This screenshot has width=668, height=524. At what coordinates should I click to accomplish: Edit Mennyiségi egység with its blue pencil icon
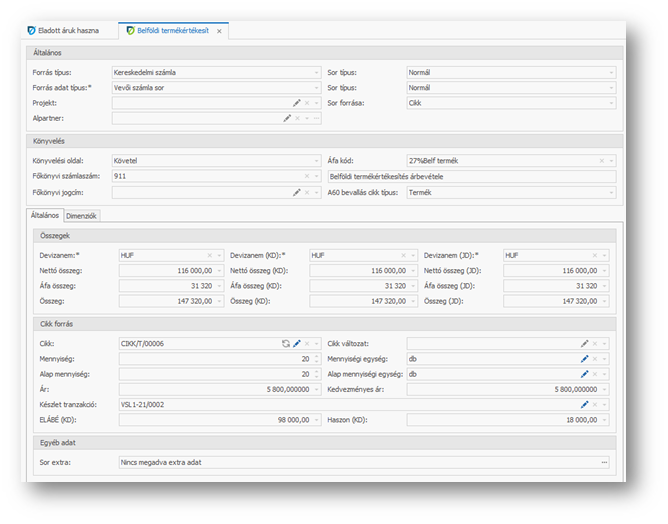(x=585, y=358)
